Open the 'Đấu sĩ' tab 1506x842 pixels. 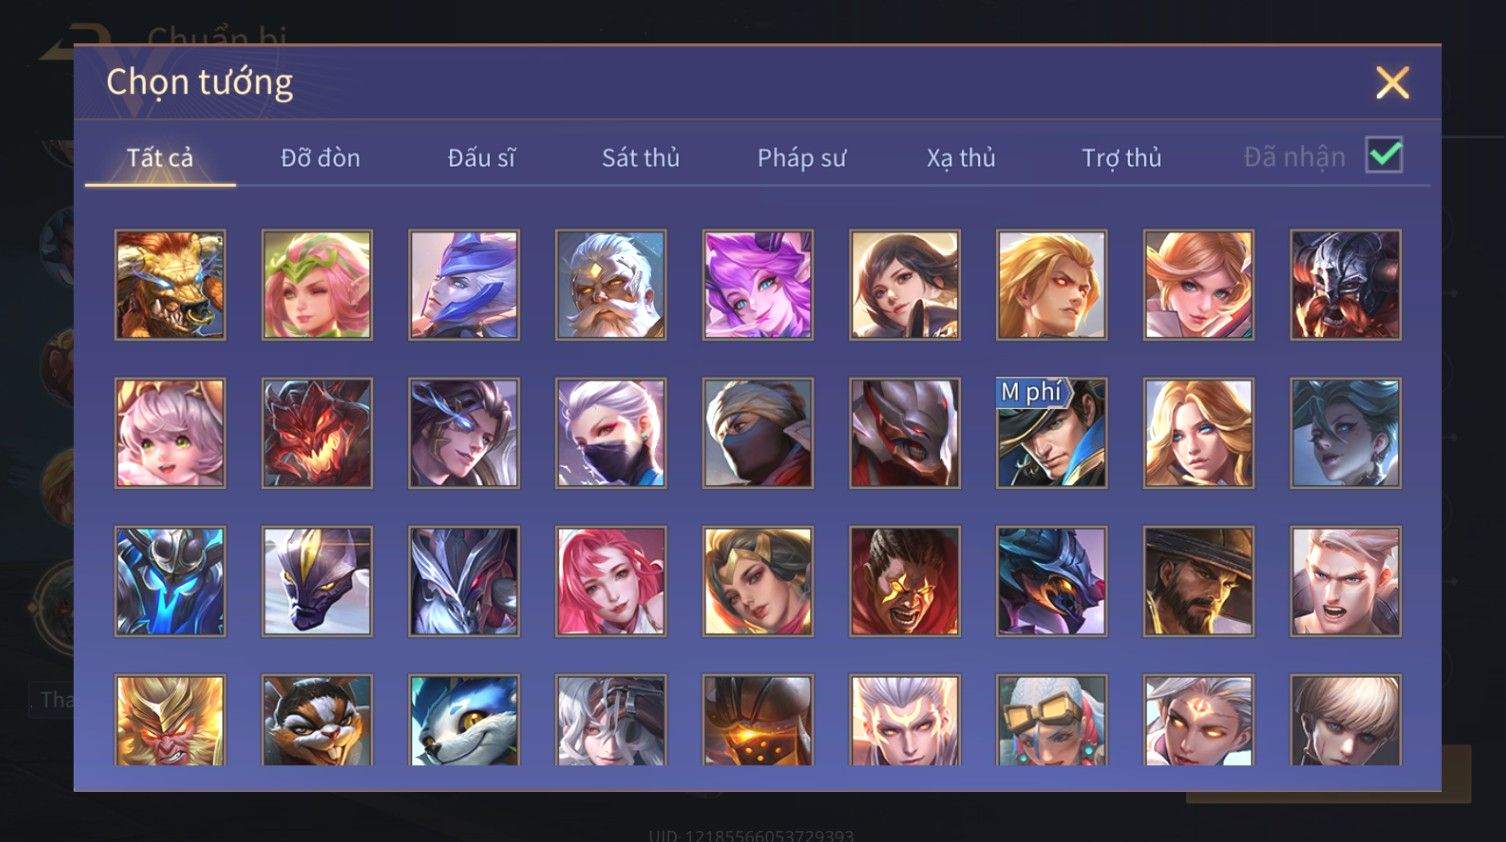[x=481, y=158]
